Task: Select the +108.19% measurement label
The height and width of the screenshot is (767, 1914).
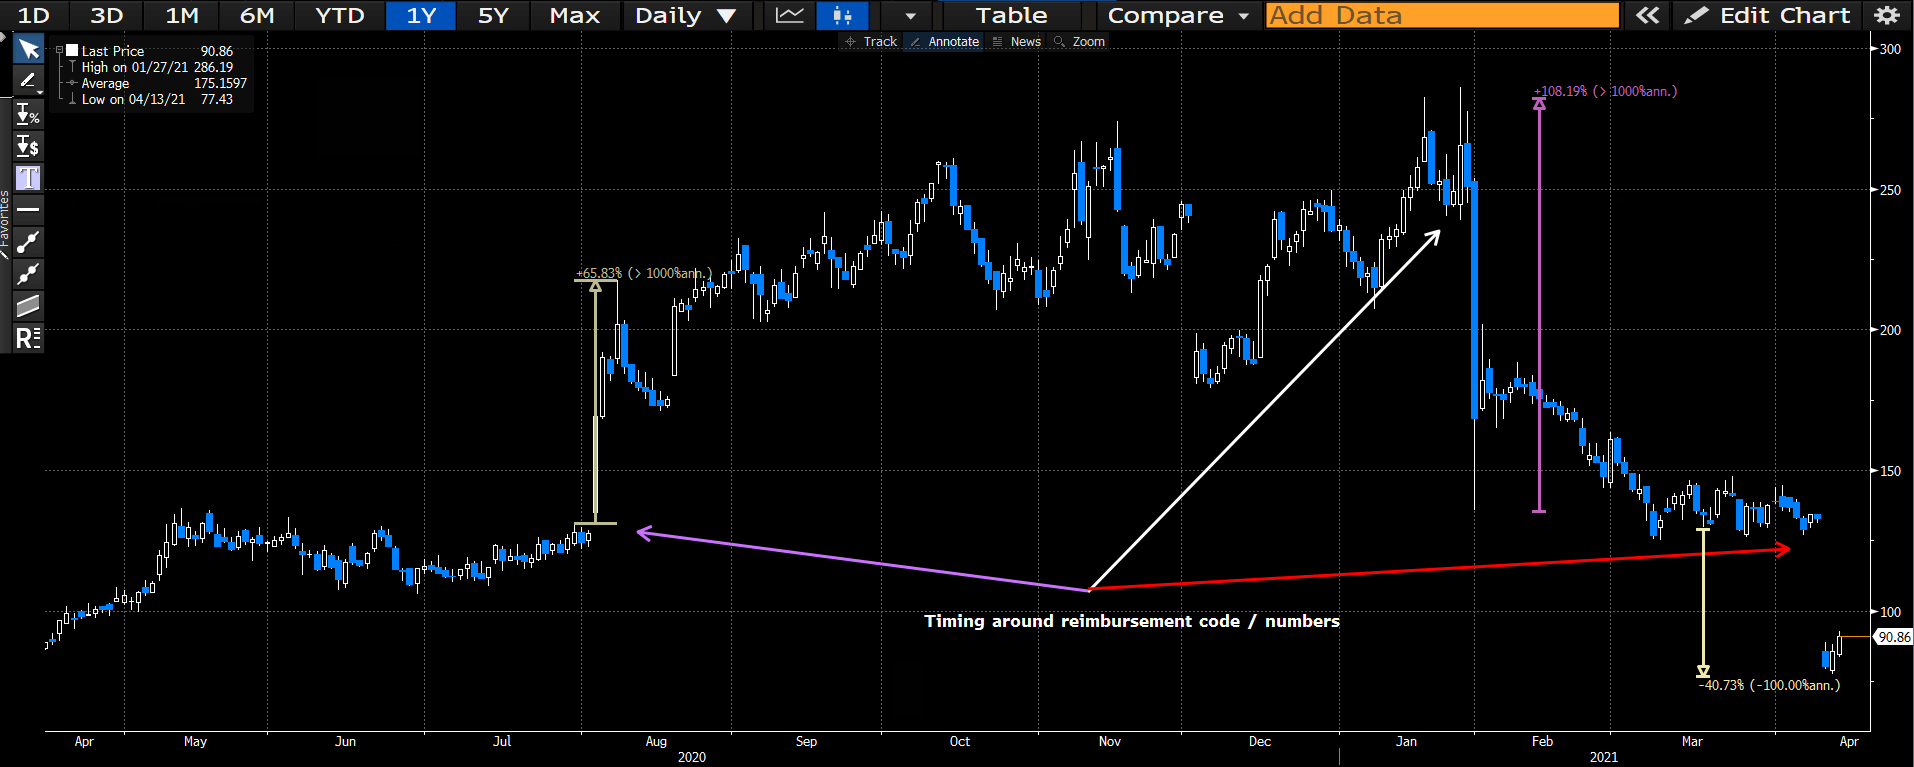Action: coord(1605,91)
